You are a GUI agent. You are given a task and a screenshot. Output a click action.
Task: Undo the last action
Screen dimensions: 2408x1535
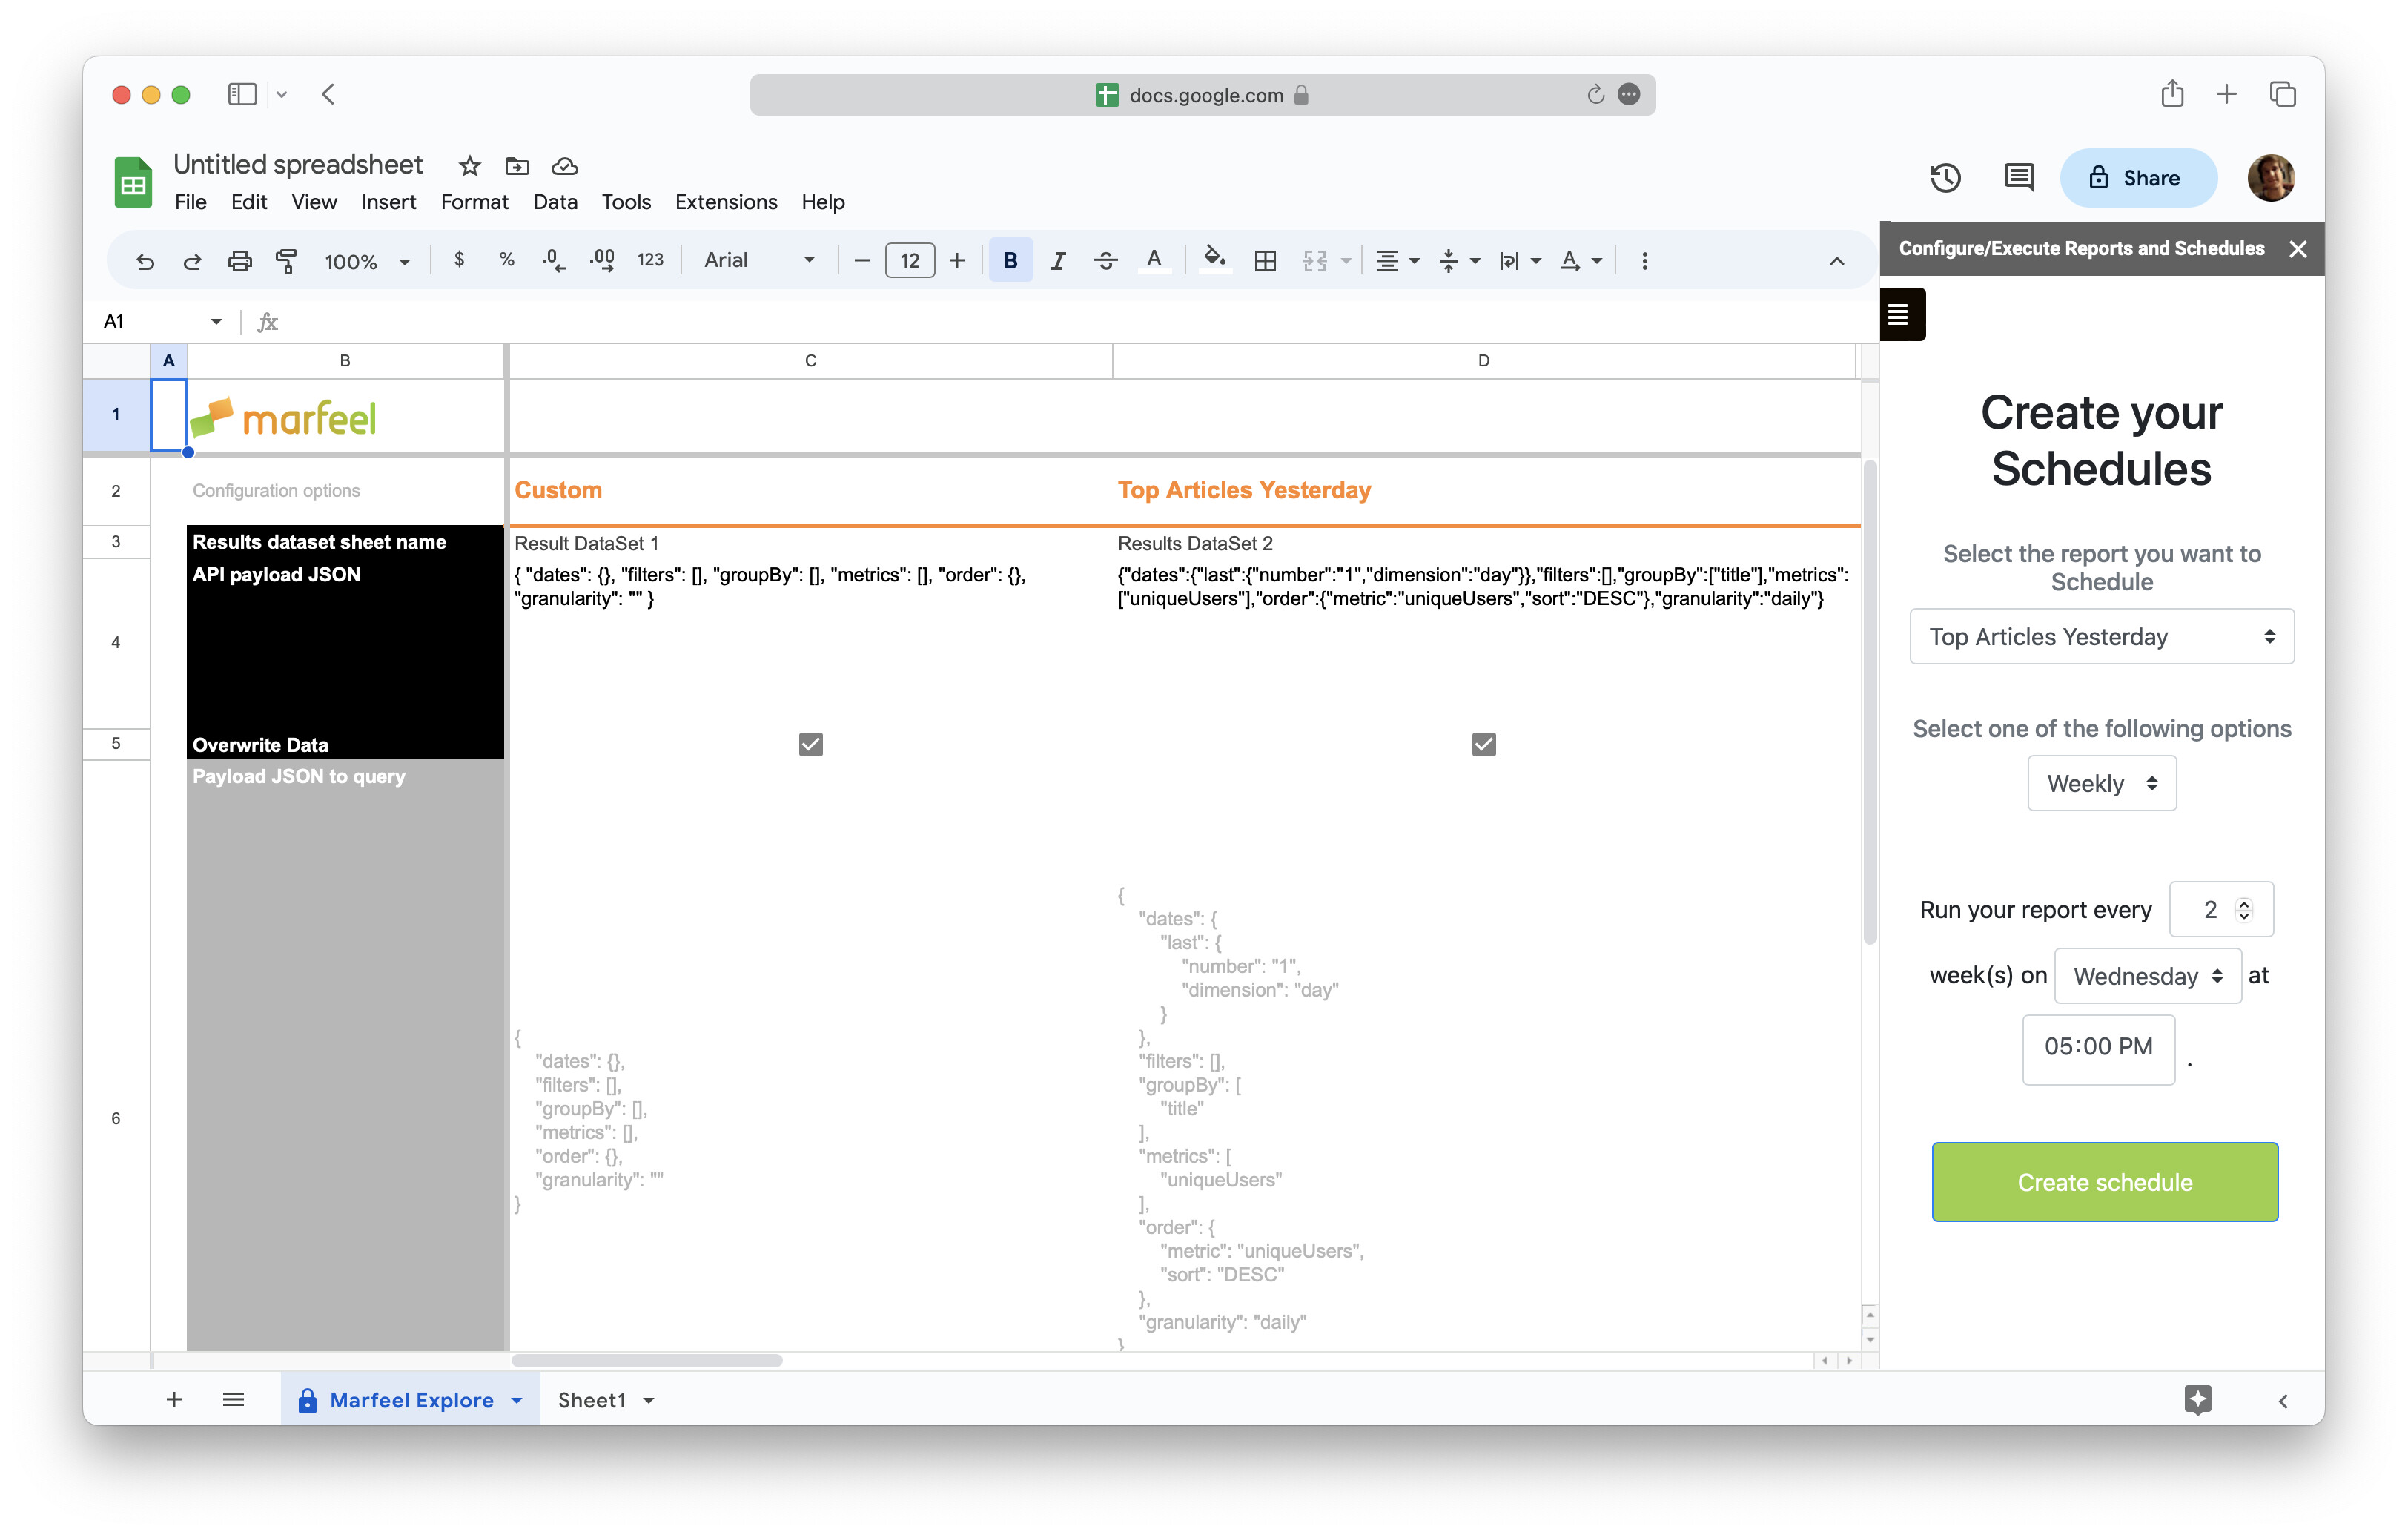pyautogui.click(x=146, y=260)
